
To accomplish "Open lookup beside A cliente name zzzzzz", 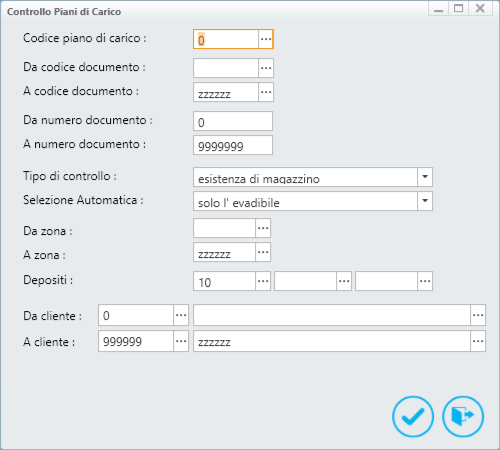I will tap(478, 341).
